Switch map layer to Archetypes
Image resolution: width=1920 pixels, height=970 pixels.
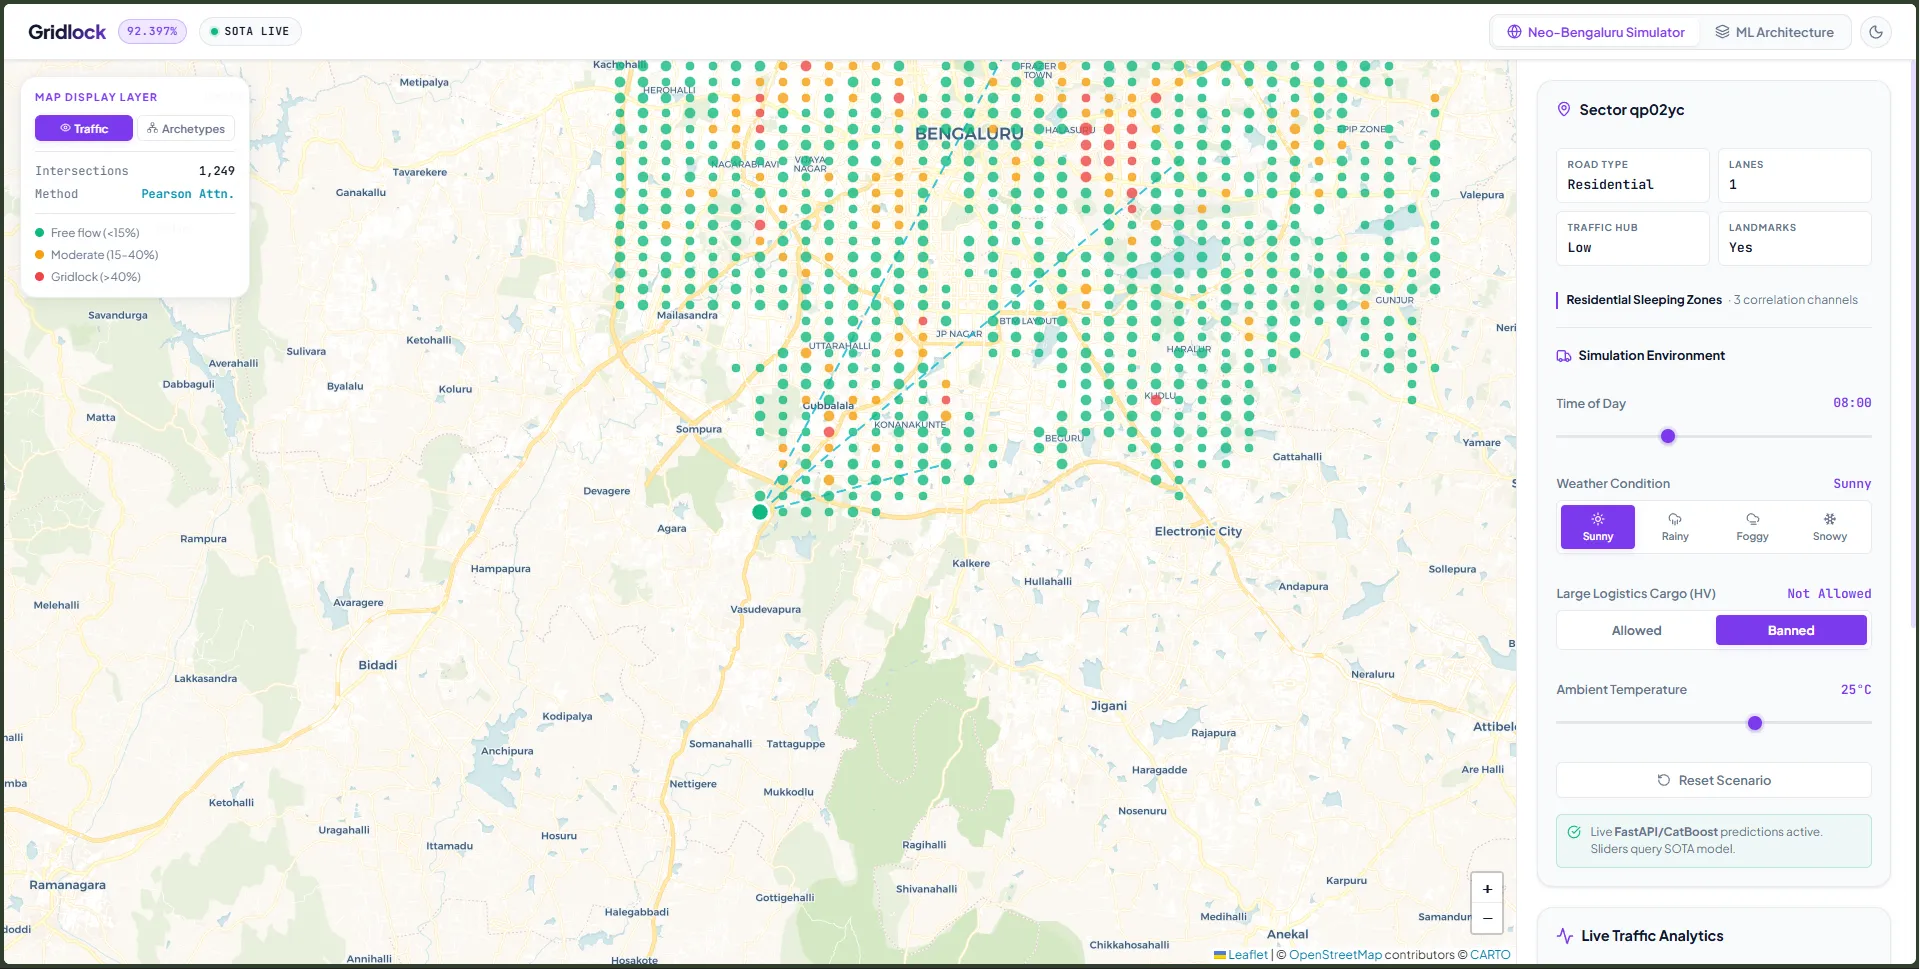pyautogui.click(x=186, y=128)
